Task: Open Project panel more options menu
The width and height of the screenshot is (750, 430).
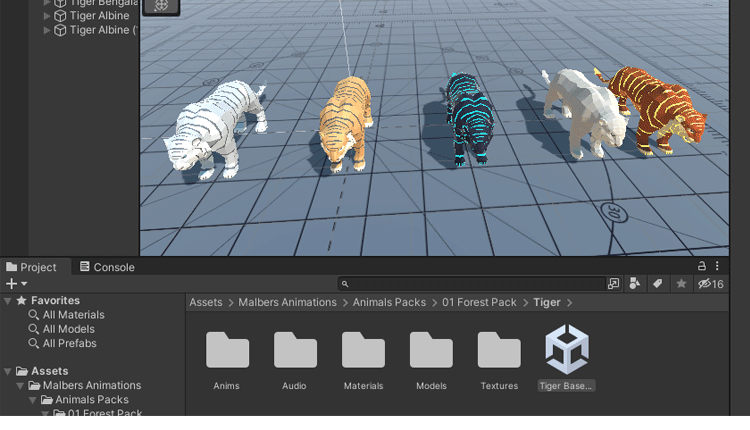Action: coord(717,266)
